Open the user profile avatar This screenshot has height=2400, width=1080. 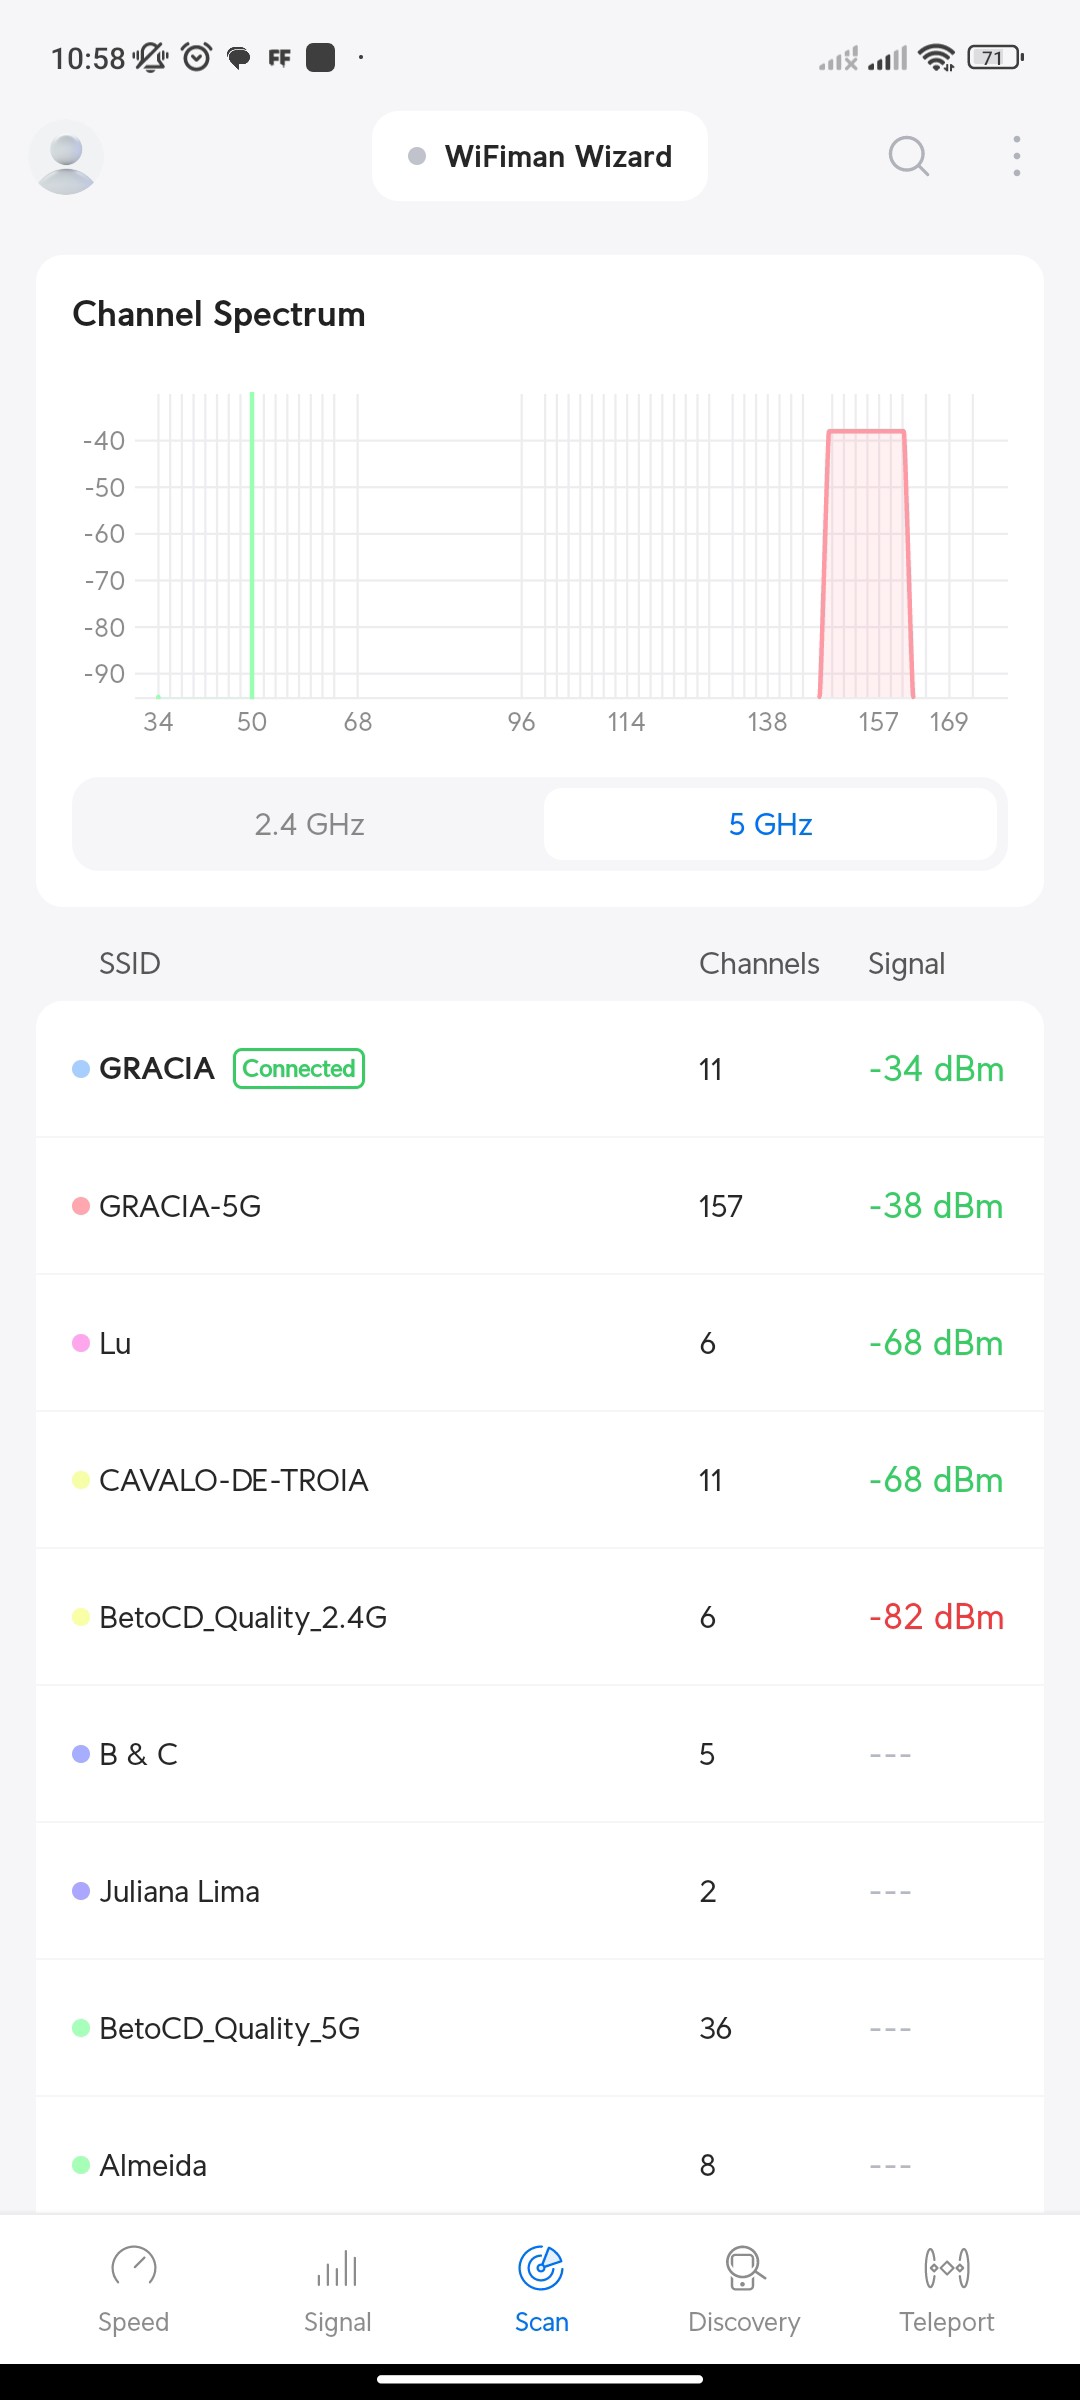66,157
